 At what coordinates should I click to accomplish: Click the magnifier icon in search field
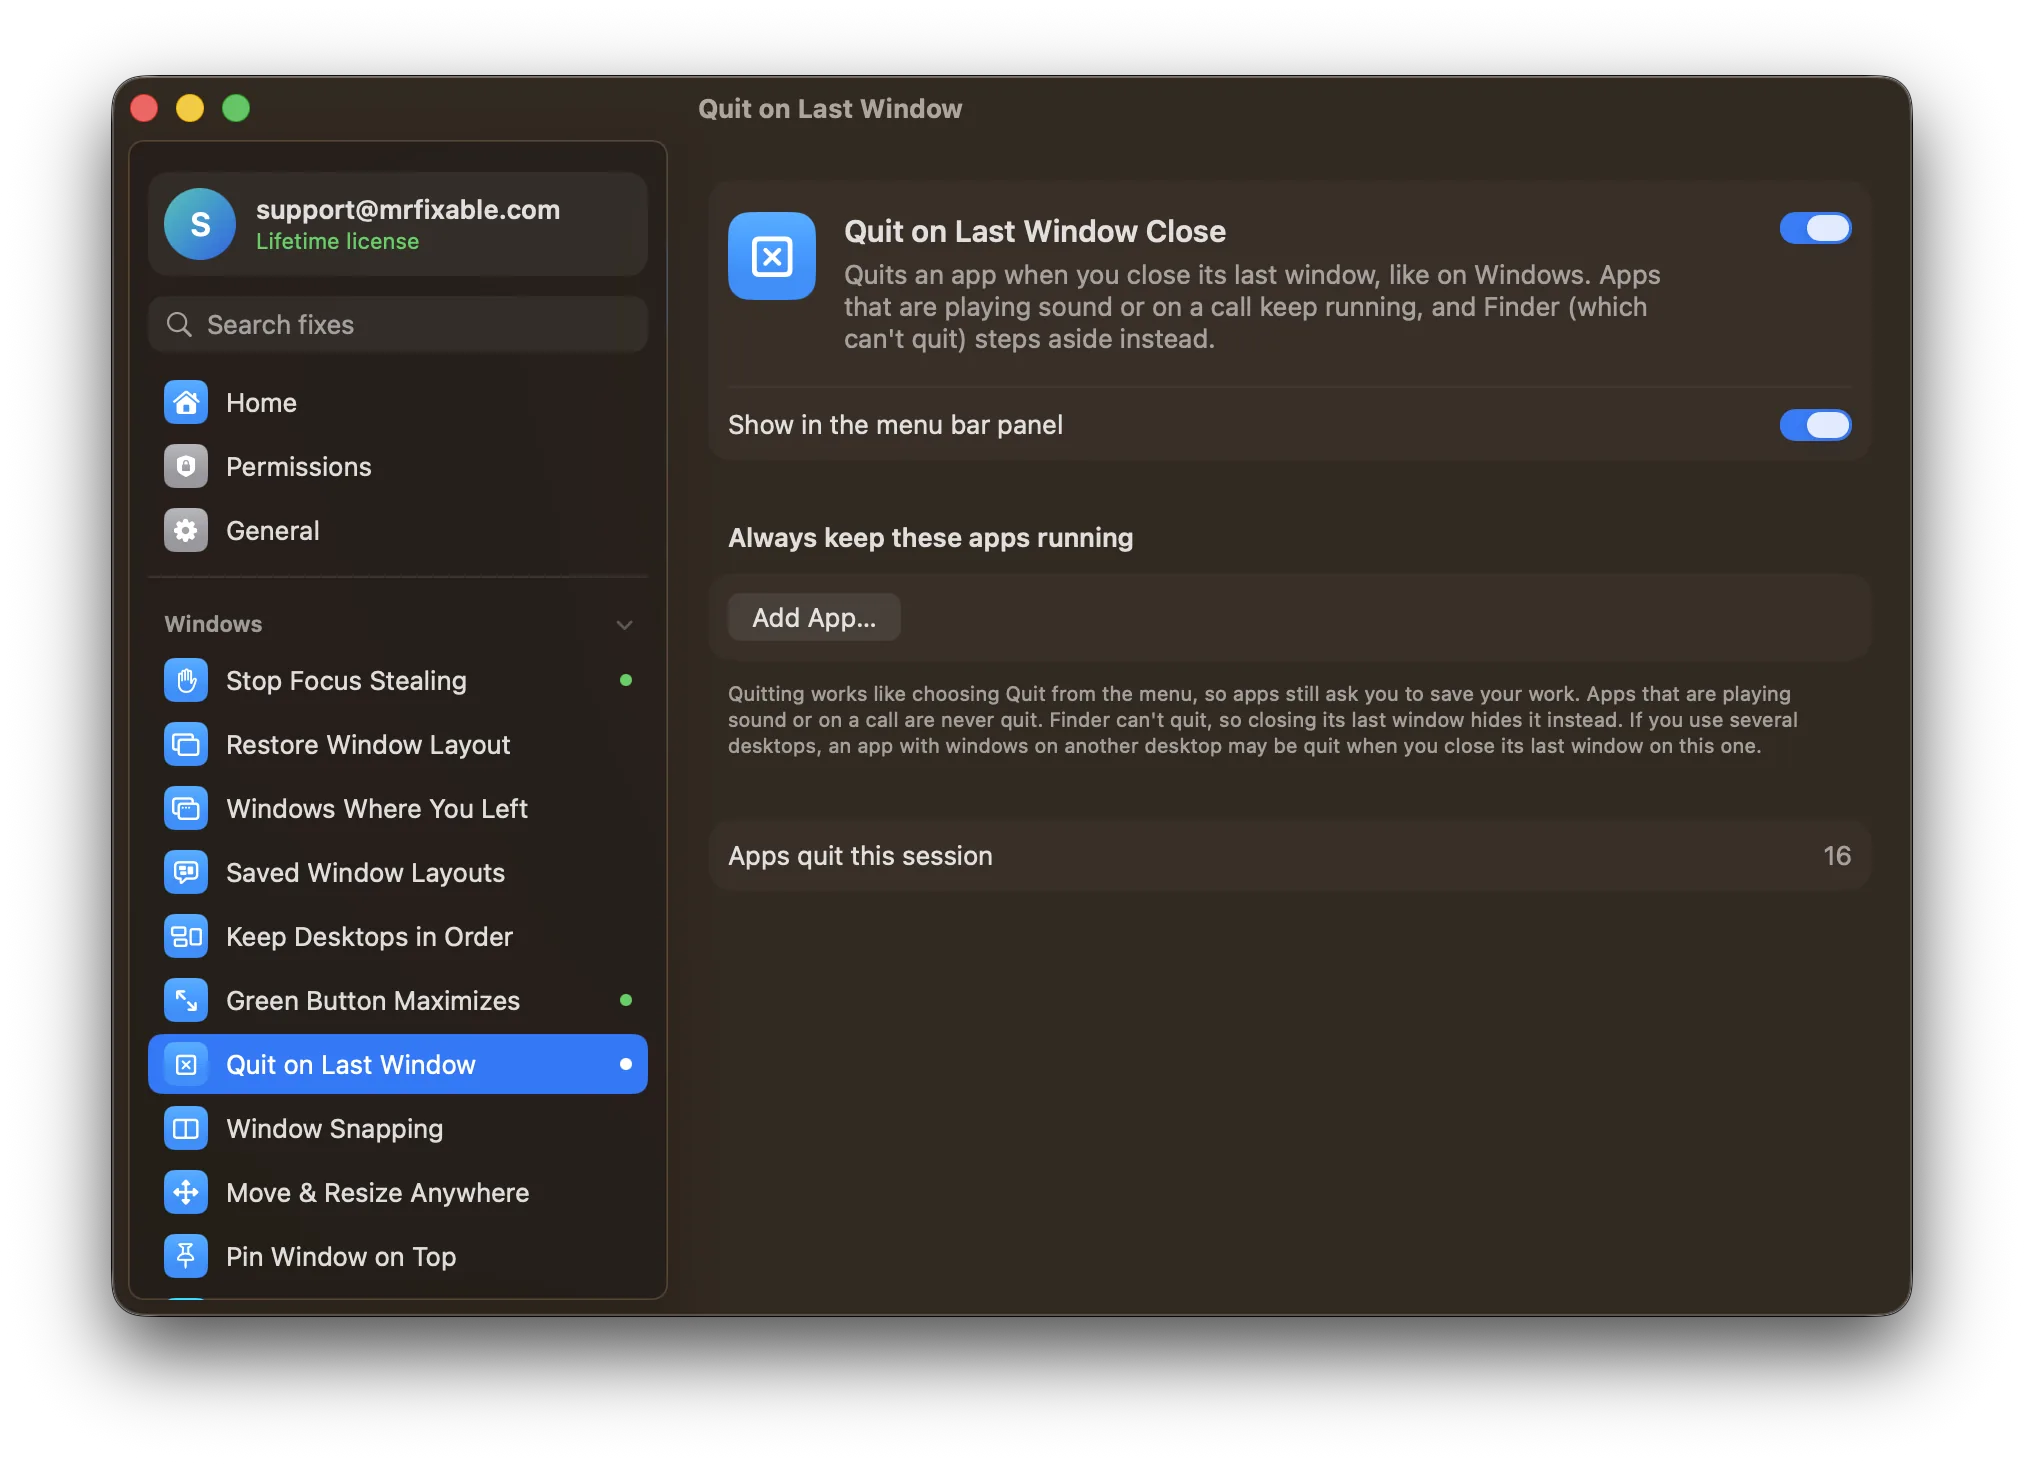pos(179,325)
